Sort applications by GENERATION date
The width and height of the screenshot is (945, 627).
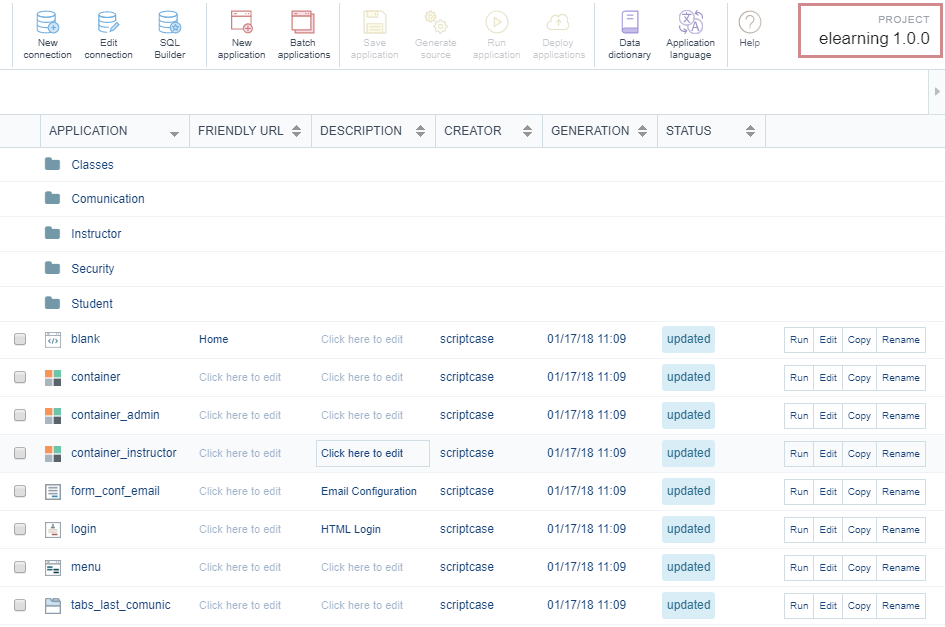coord(640,130)
